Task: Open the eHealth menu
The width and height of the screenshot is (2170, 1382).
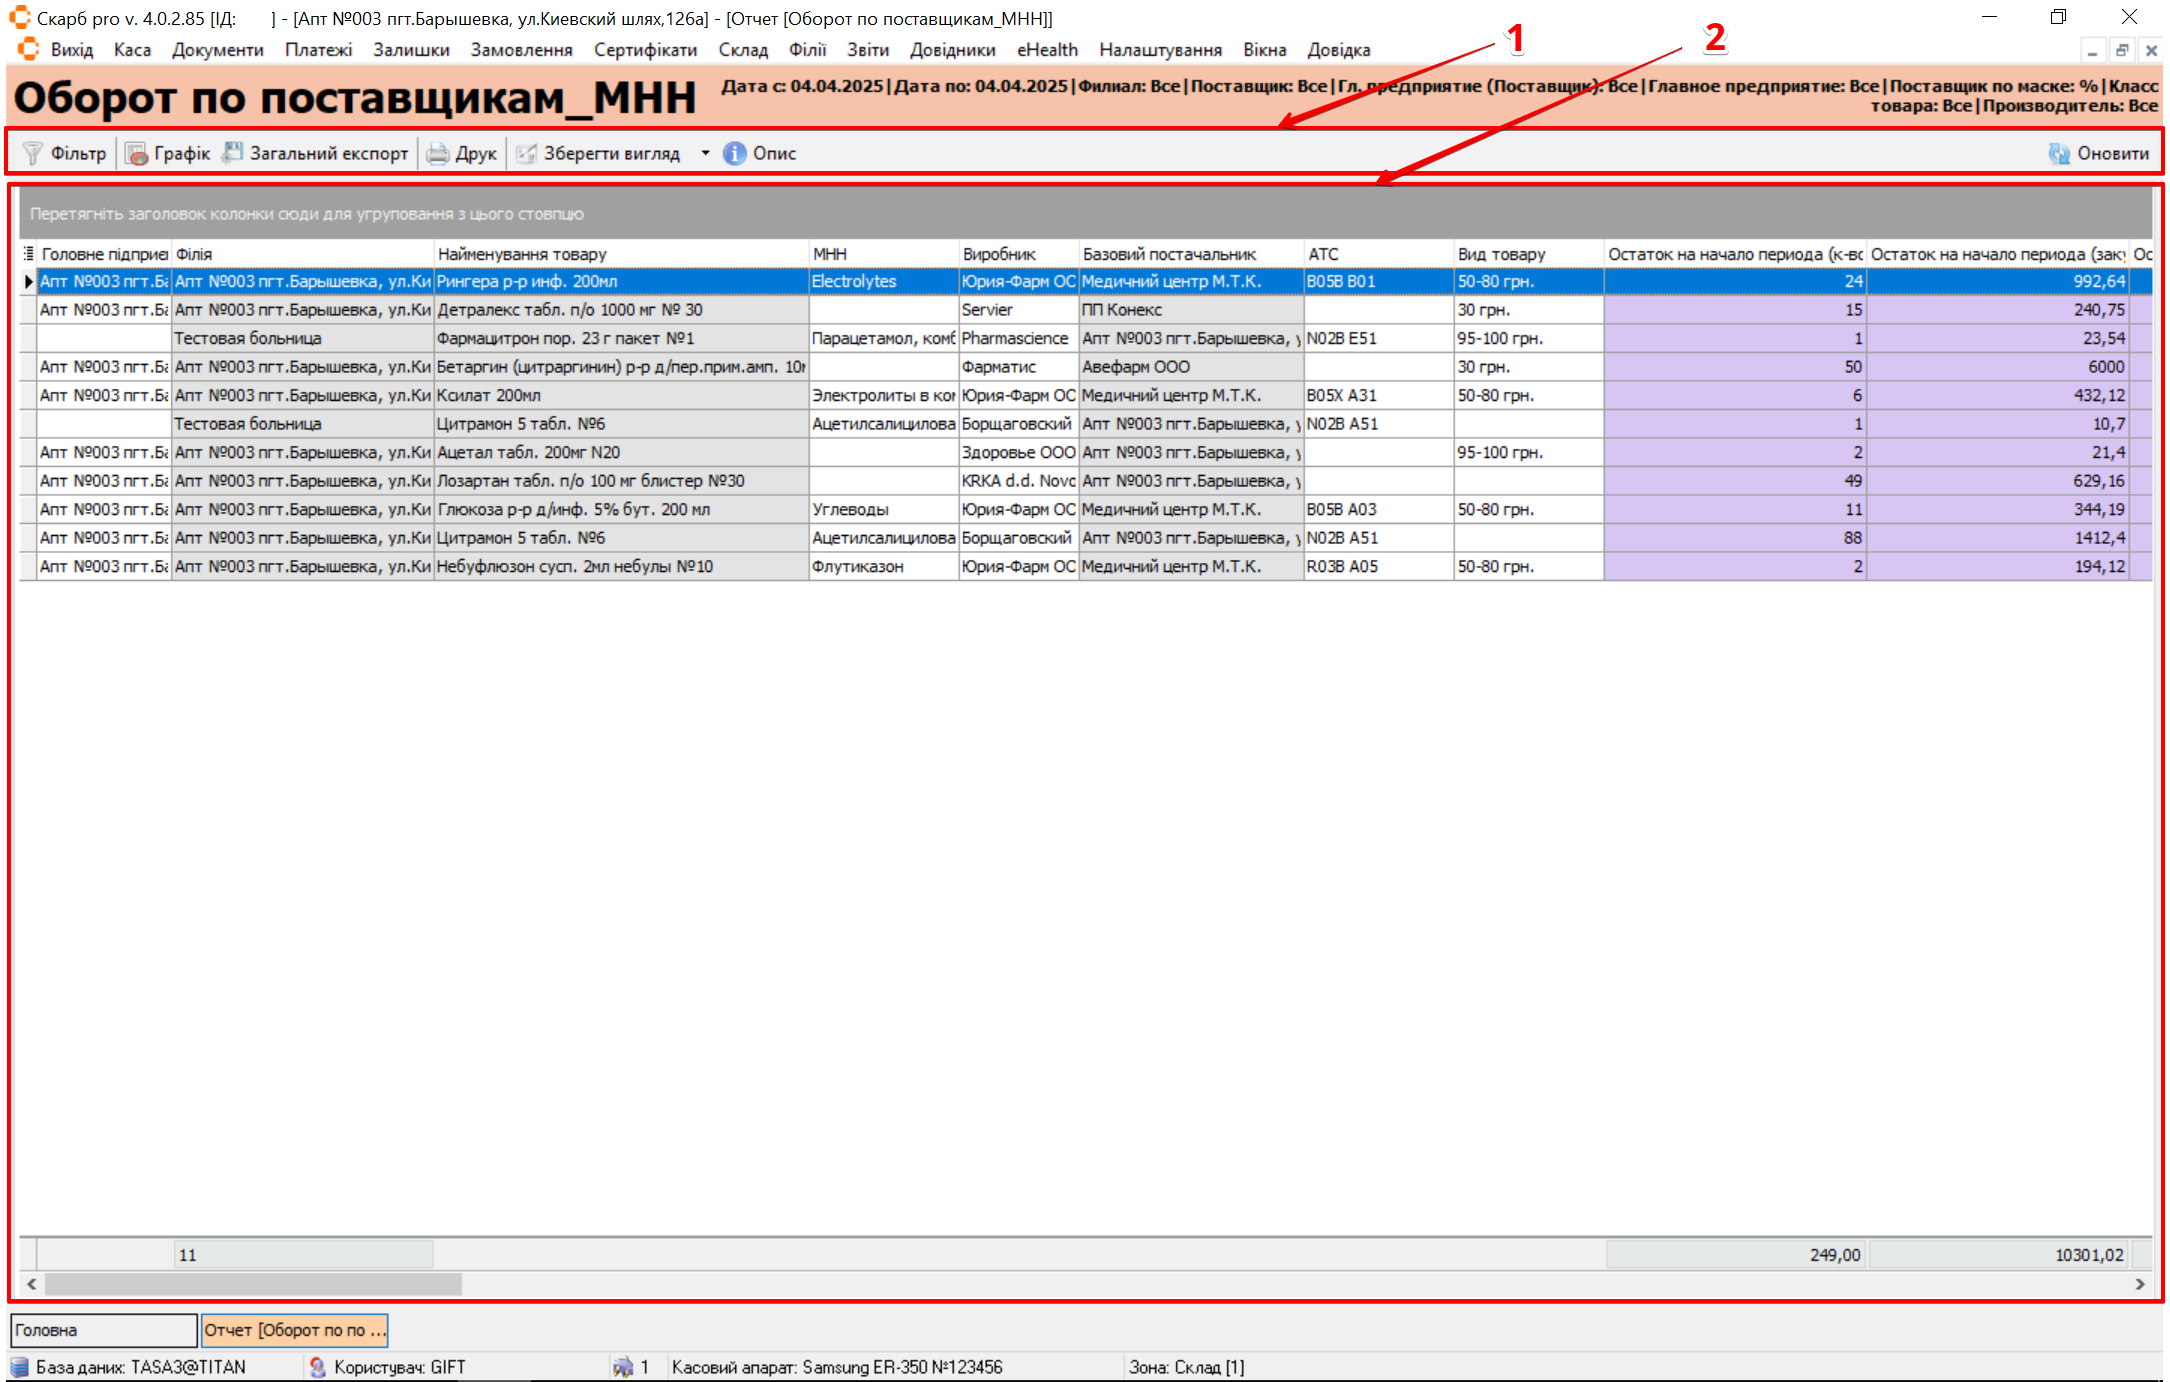Action: [x=1047, y=50]
